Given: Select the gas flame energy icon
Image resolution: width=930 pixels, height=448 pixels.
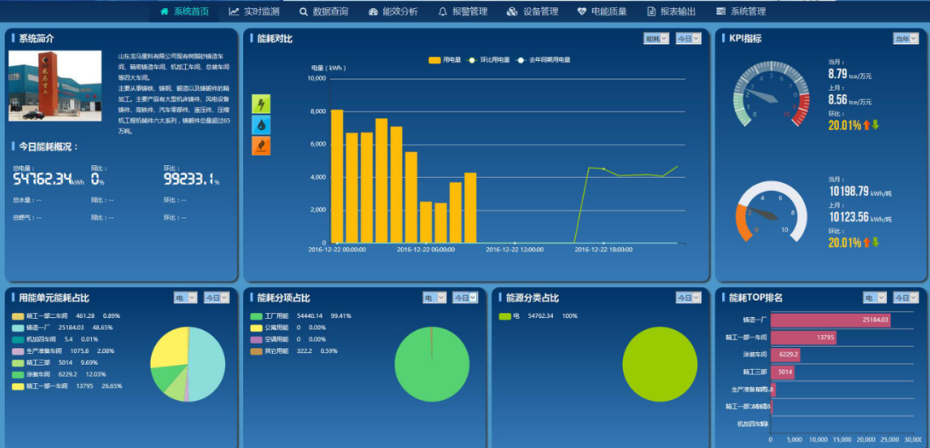Looking at the screenshot, I should pos(261,146).
